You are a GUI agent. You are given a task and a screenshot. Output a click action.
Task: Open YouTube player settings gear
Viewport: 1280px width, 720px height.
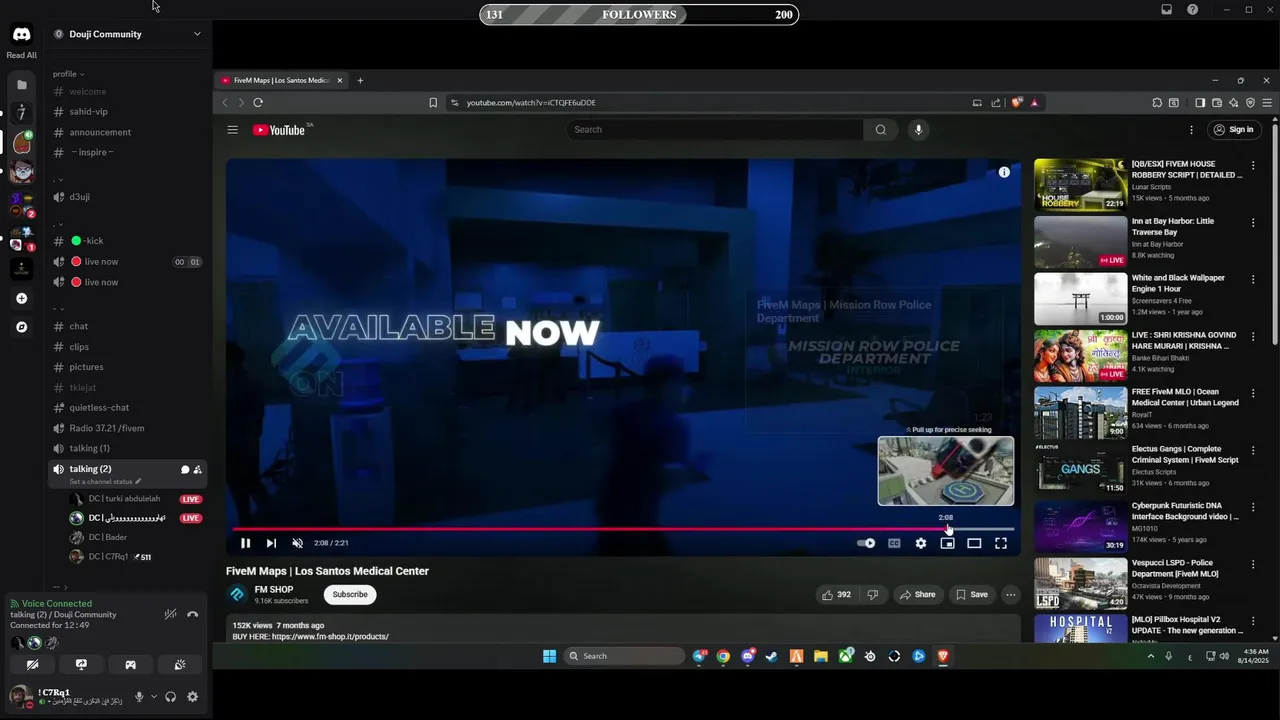[x=920, y=543]
